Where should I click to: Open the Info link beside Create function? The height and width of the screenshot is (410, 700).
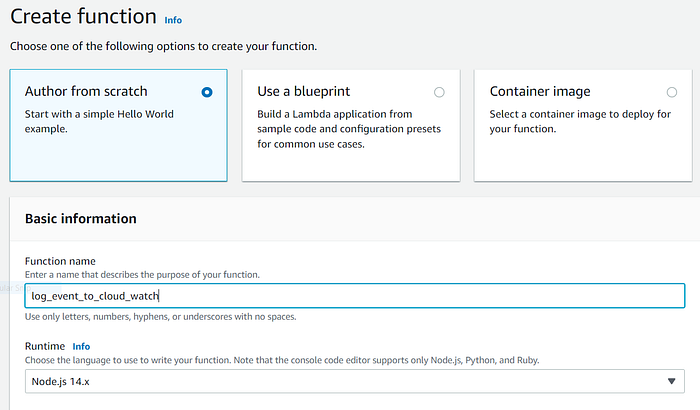coord(173,20)
